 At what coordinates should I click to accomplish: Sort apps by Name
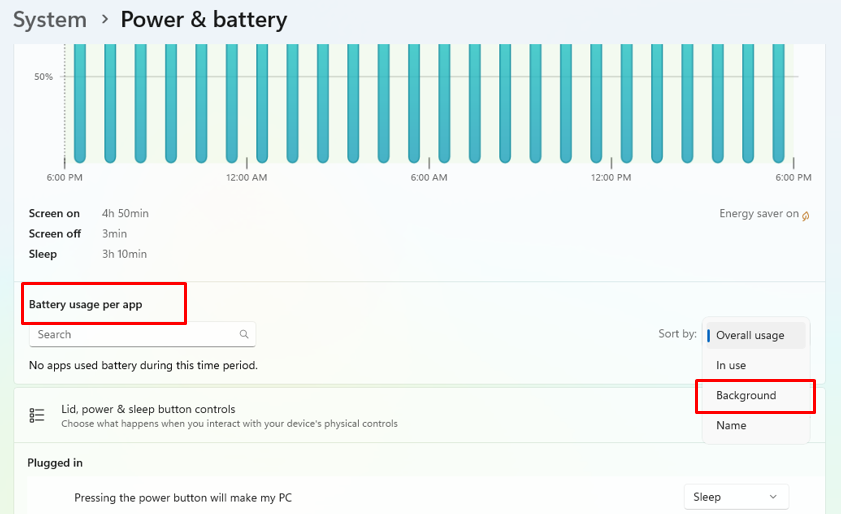[x=731, y=425]
